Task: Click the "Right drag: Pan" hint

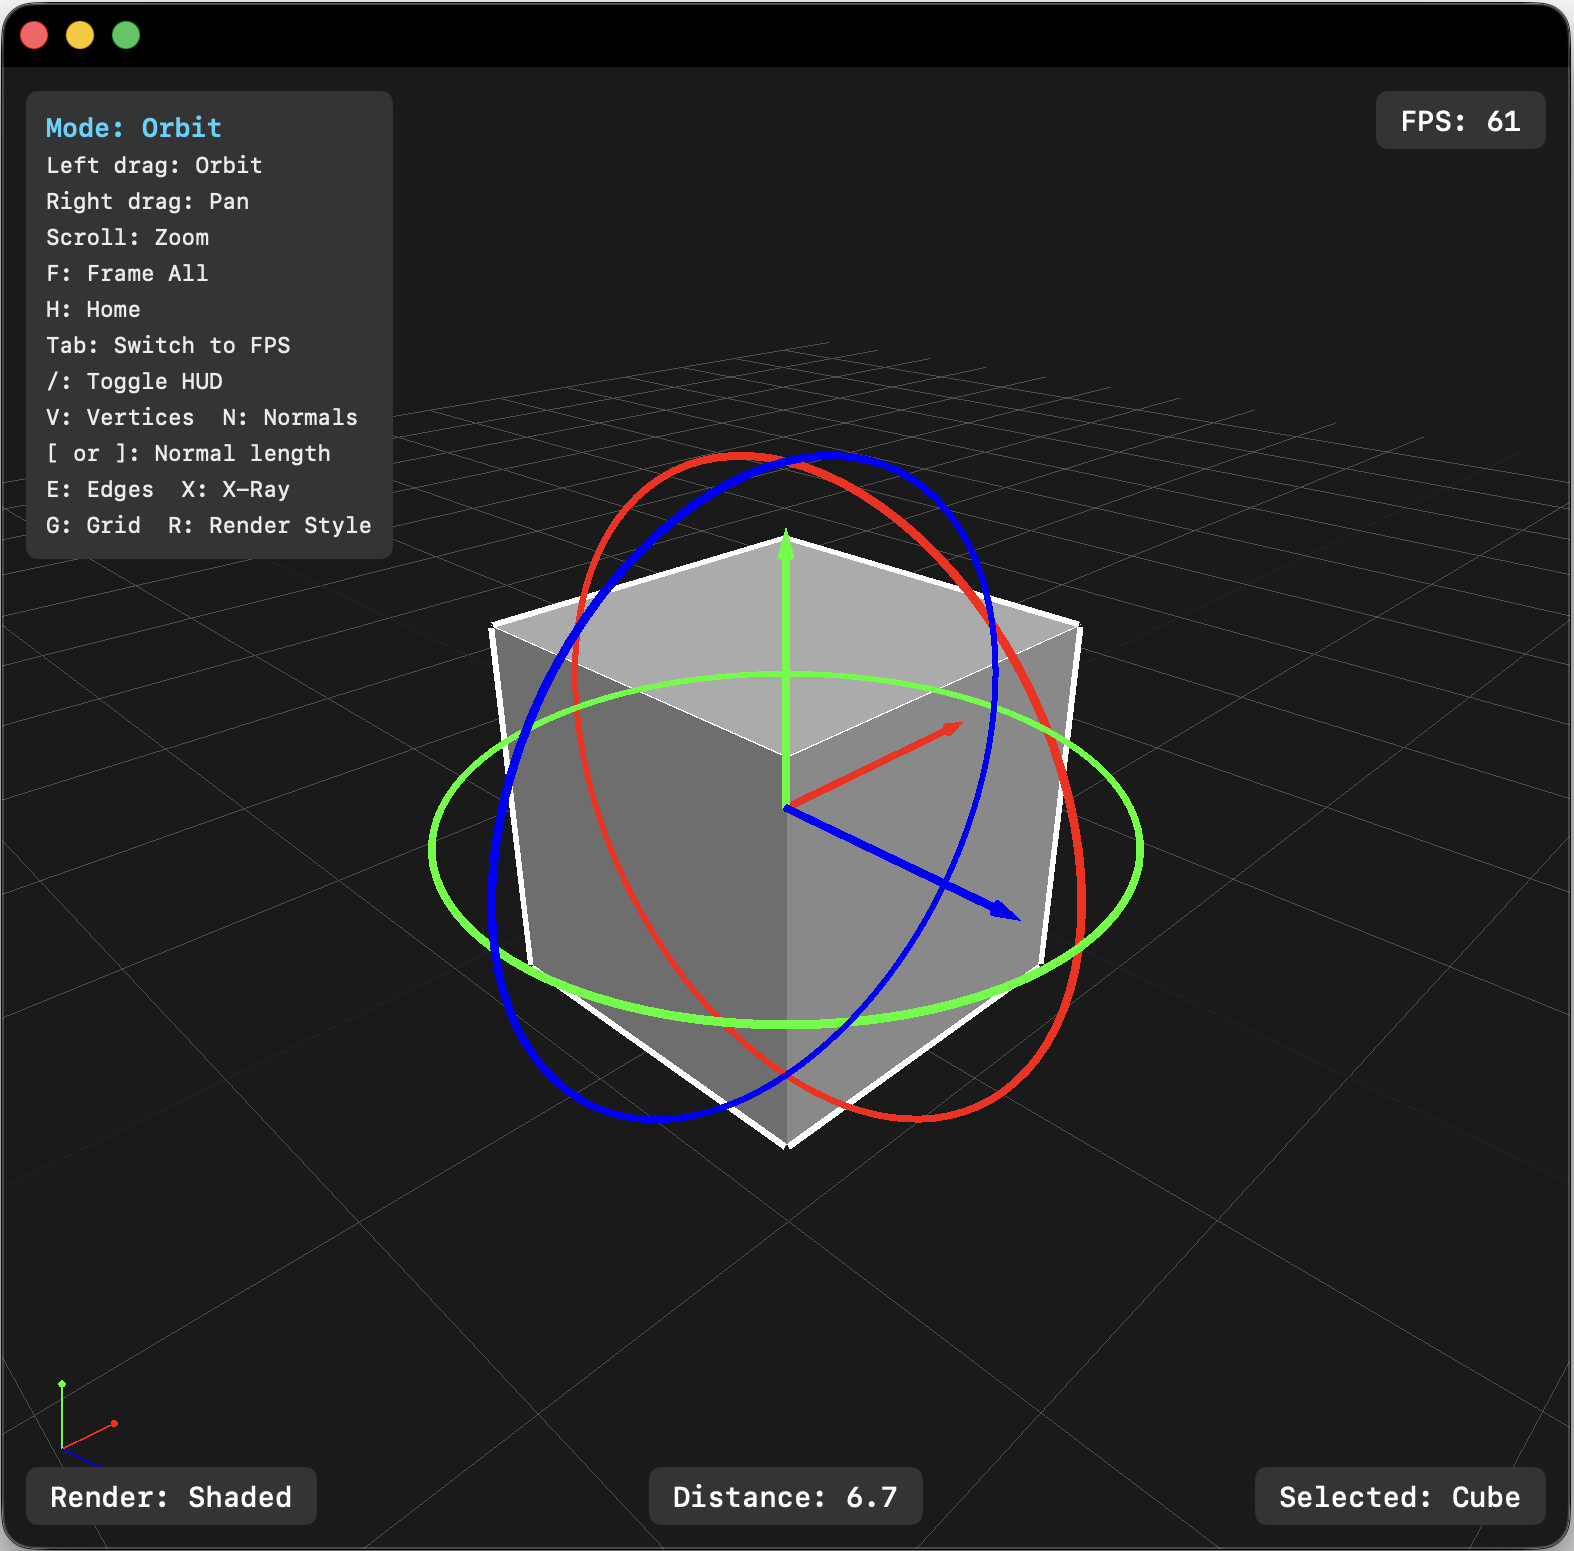Action: coord(147,201)
